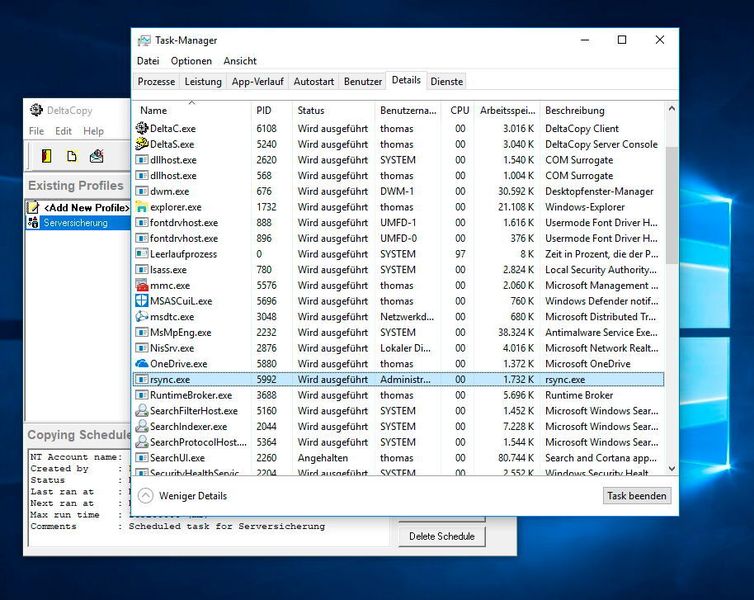Click the process list vertical scrollbar thumb
The height and width of the screenshot is (600, 754).
click(672, 205)
